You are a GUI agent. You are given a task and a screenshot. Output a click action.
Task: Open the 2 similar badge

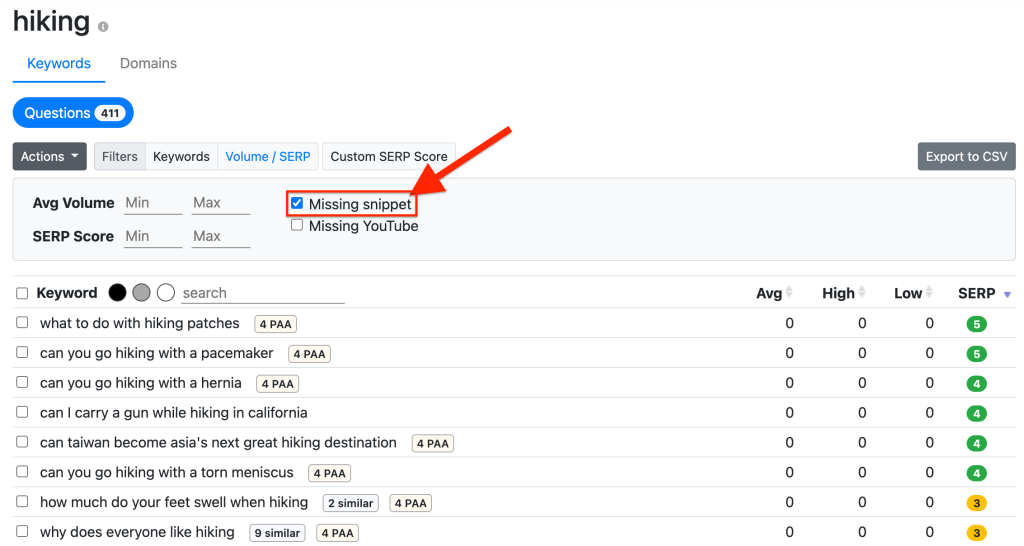pos(351,503)
